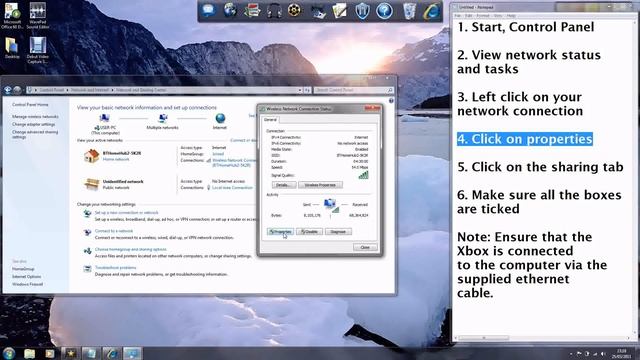Click the house icon for BTHomeHub2 network
The height and width of the screenshot is (360, 640).
click(x=91, y=156)
